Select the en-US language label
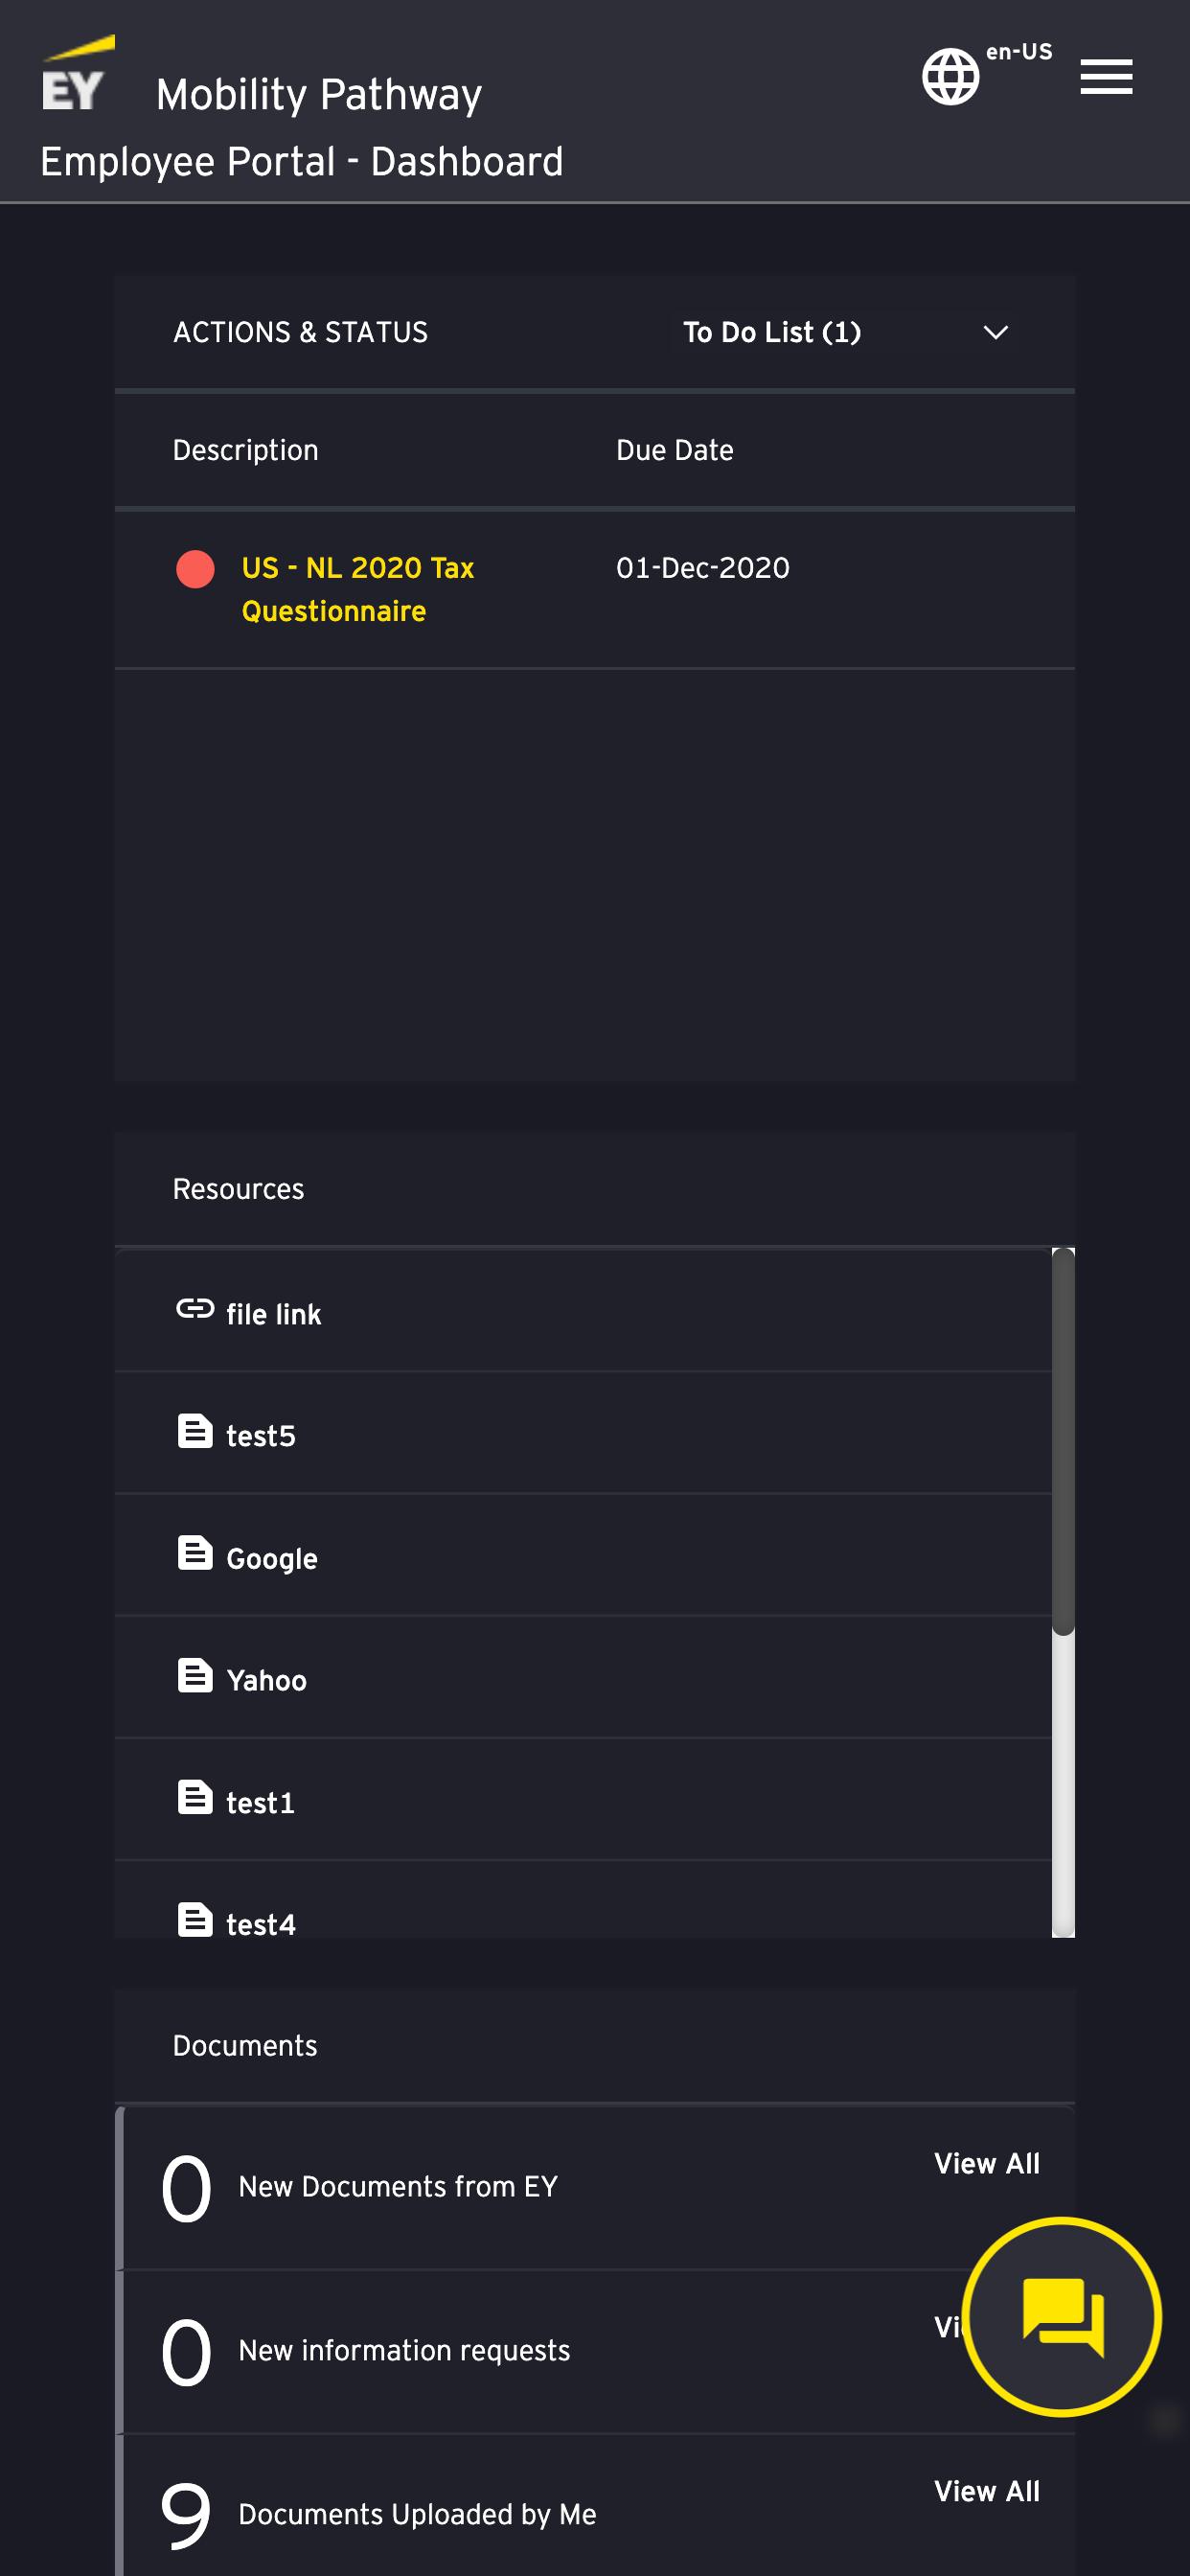 pos(1019,52)
